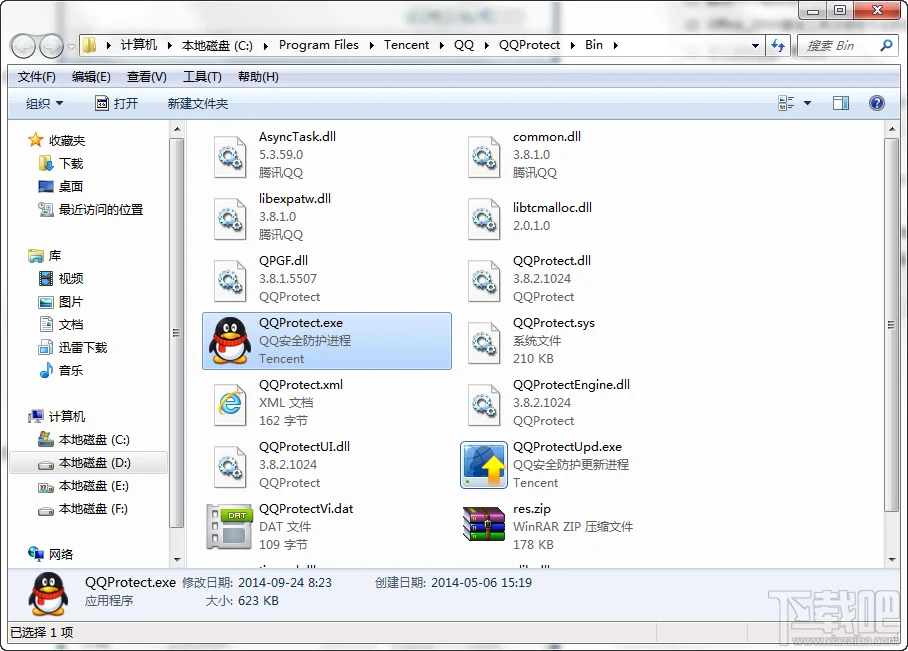Screen dimensions: 908x651
Task: Toggle the preview pane icon
Action: [x=841, y=103]
